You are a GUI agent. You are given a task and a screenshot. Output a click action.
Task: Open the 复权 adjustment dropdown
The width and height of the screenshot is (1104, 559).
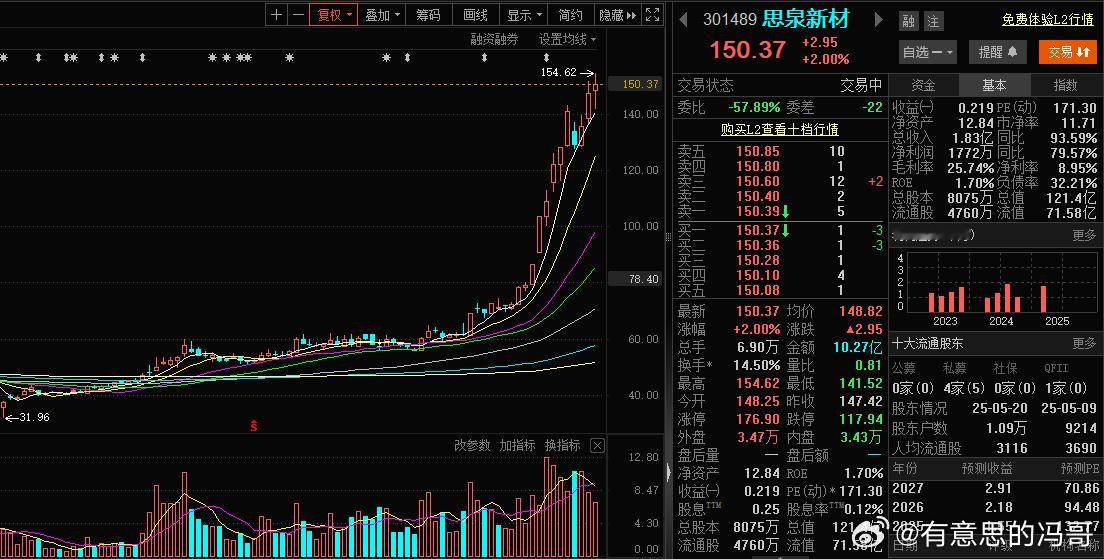tap(333, 15)
